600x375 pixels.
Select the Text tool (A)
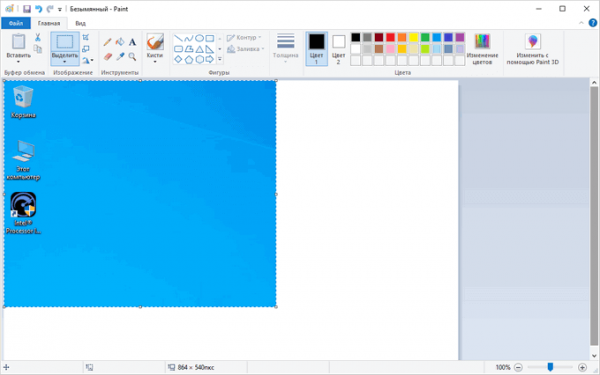tap(132, 42)
